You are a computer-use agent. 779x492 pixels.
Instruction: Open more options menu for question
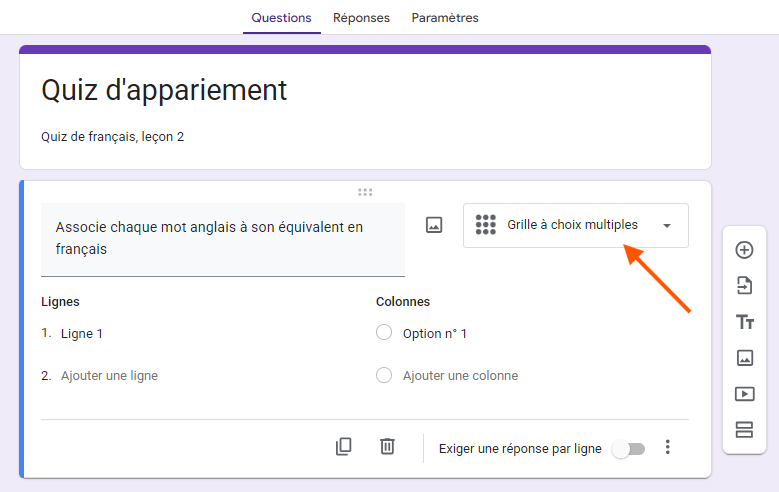coord(668,447)
